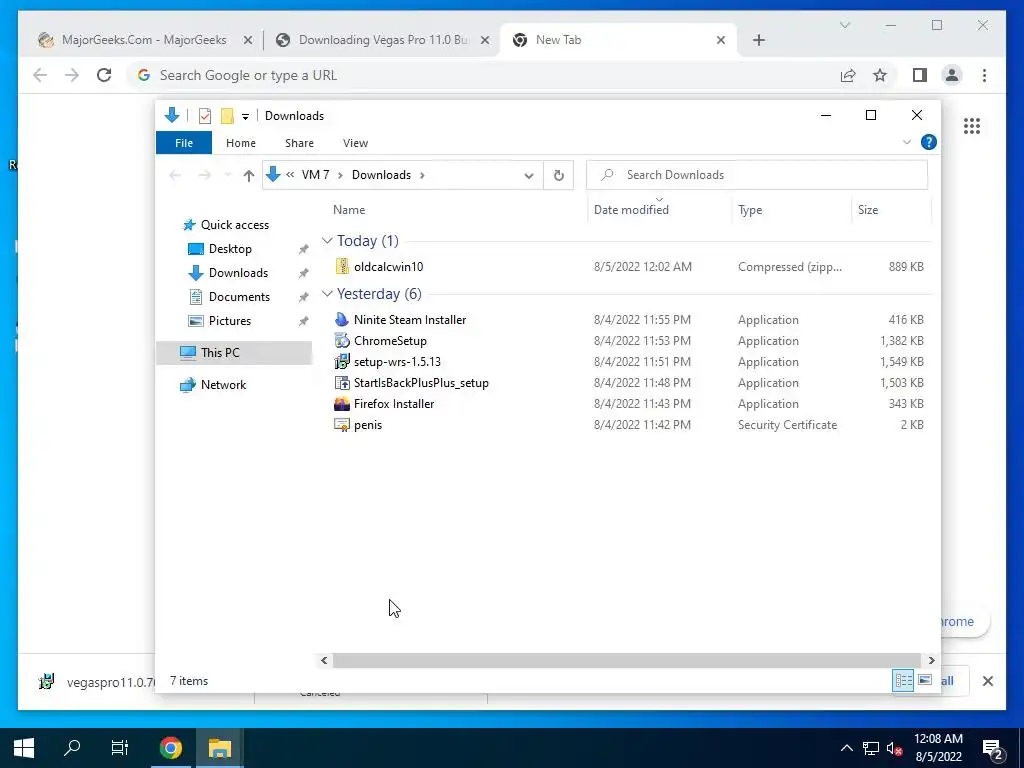Sort by the Name column header
The image size is (1024, 768).
349,210
